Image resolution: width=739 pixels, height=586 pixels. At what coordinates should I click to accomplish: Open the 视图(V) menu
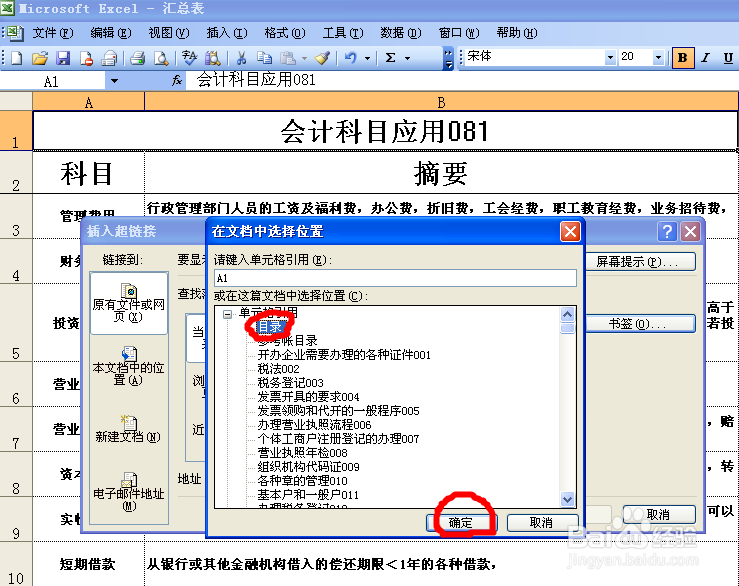click(169, 33)
